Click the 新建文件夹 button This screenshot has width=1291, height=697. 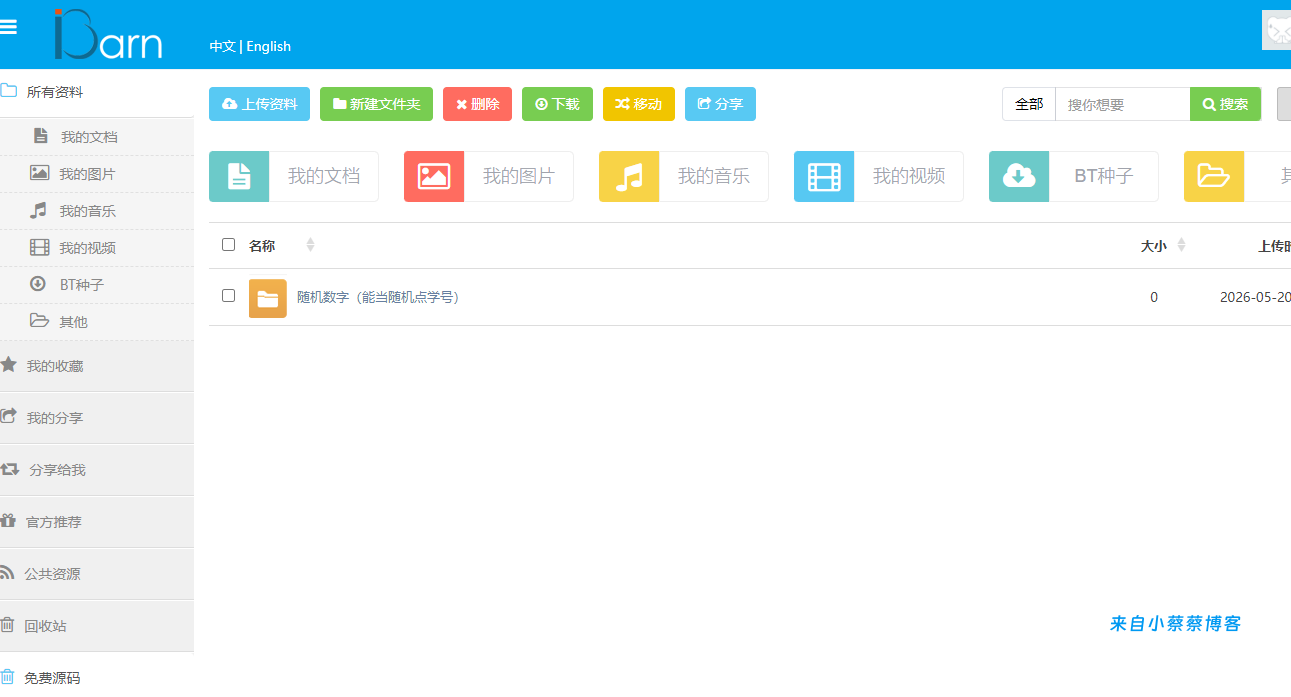pyautogui.click(x=376, y=104)
